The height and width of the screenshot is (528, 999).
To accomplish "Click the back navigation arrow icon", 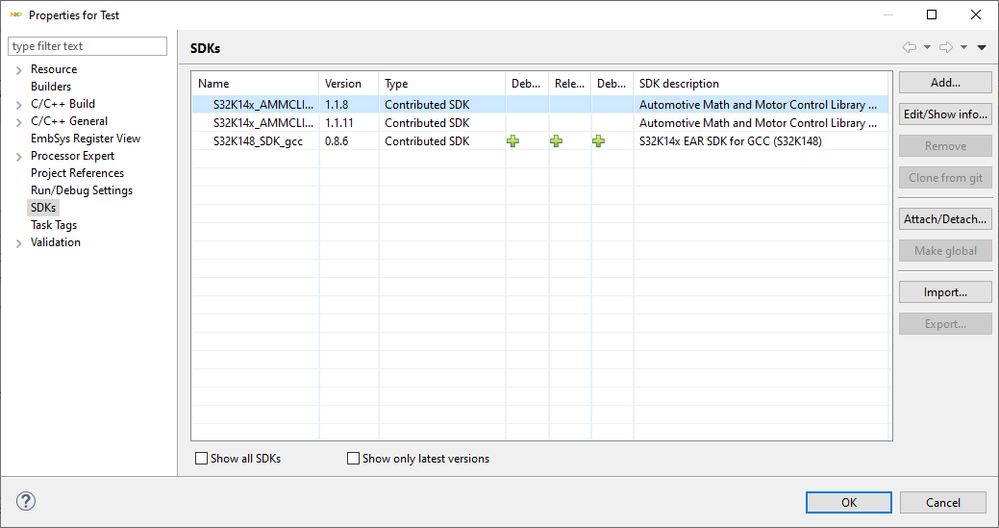I will point(909,47).
